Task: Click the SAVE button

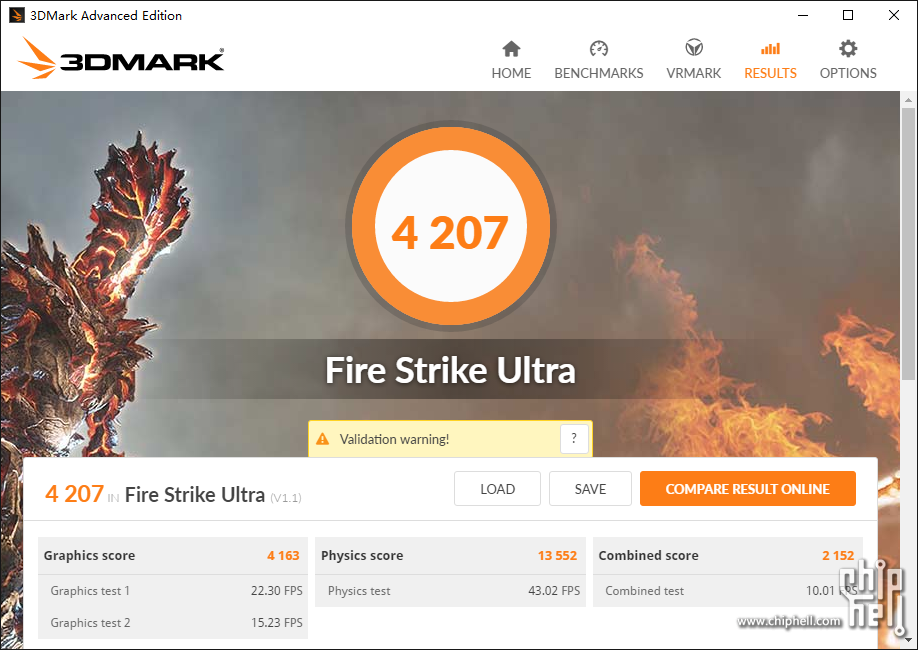Action: 590,488
